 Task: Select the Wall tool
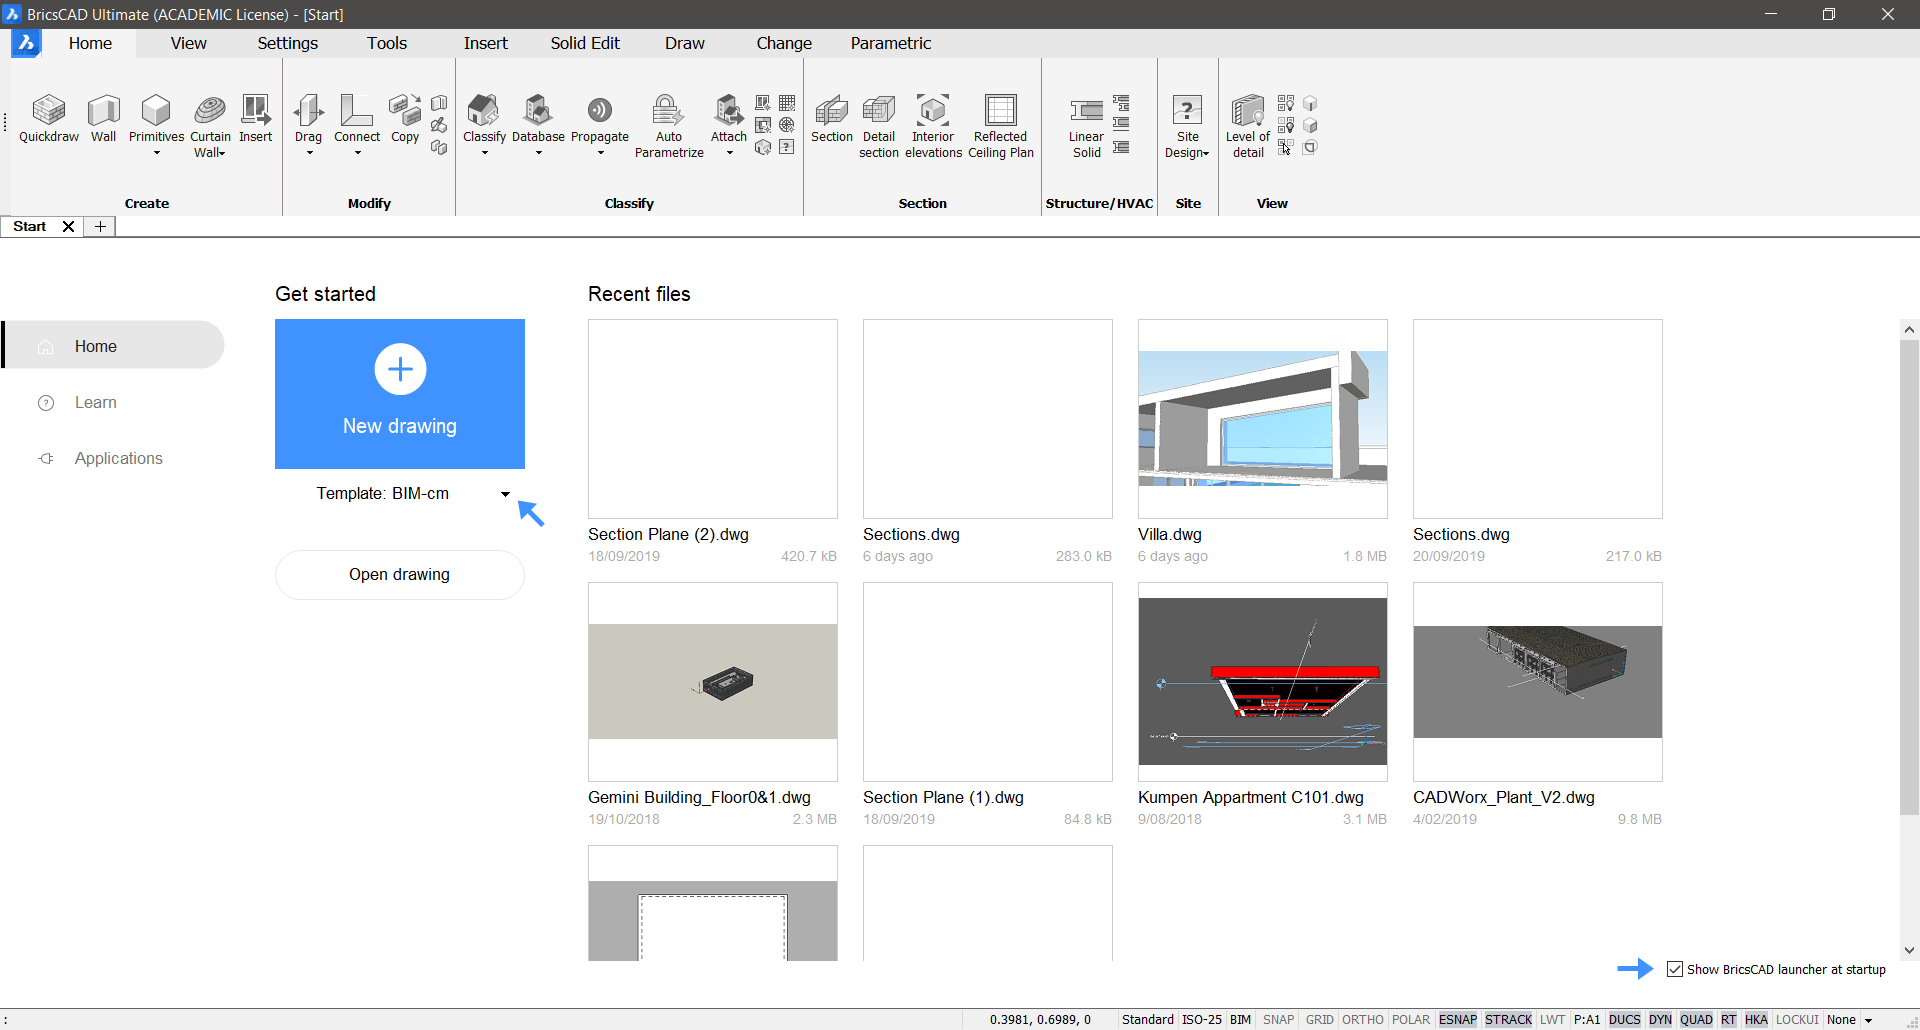pos(104,119)
